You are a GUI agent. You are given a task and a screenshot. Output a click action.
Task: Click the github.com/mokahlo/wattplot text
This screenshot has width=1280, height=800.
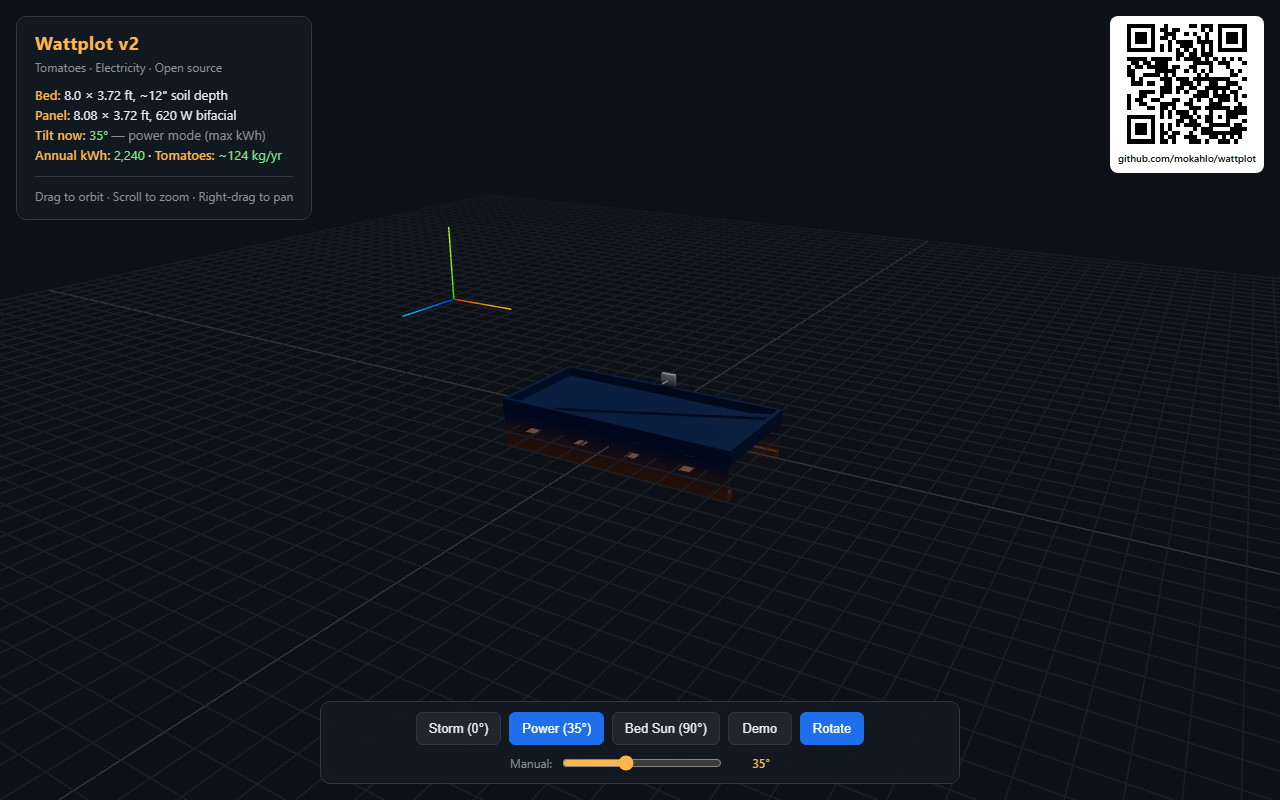pyautogui.click(x=1187, y=159)
